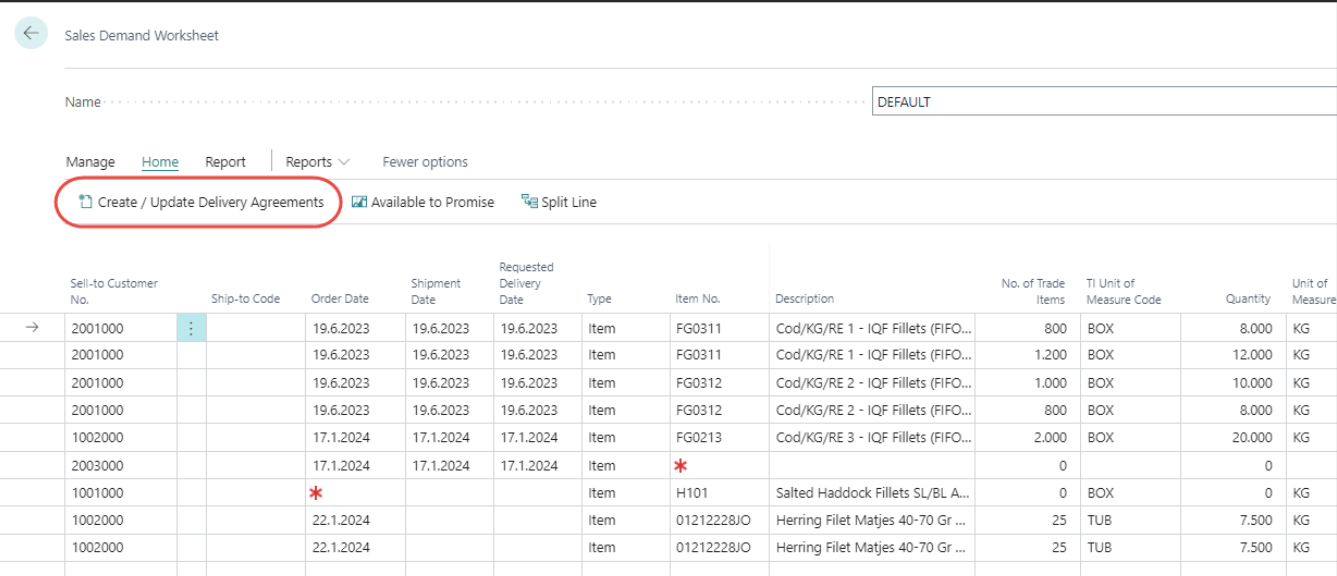
Task: Click the Item No. column header
Action: pyautogui.click(x=697, y=299)
